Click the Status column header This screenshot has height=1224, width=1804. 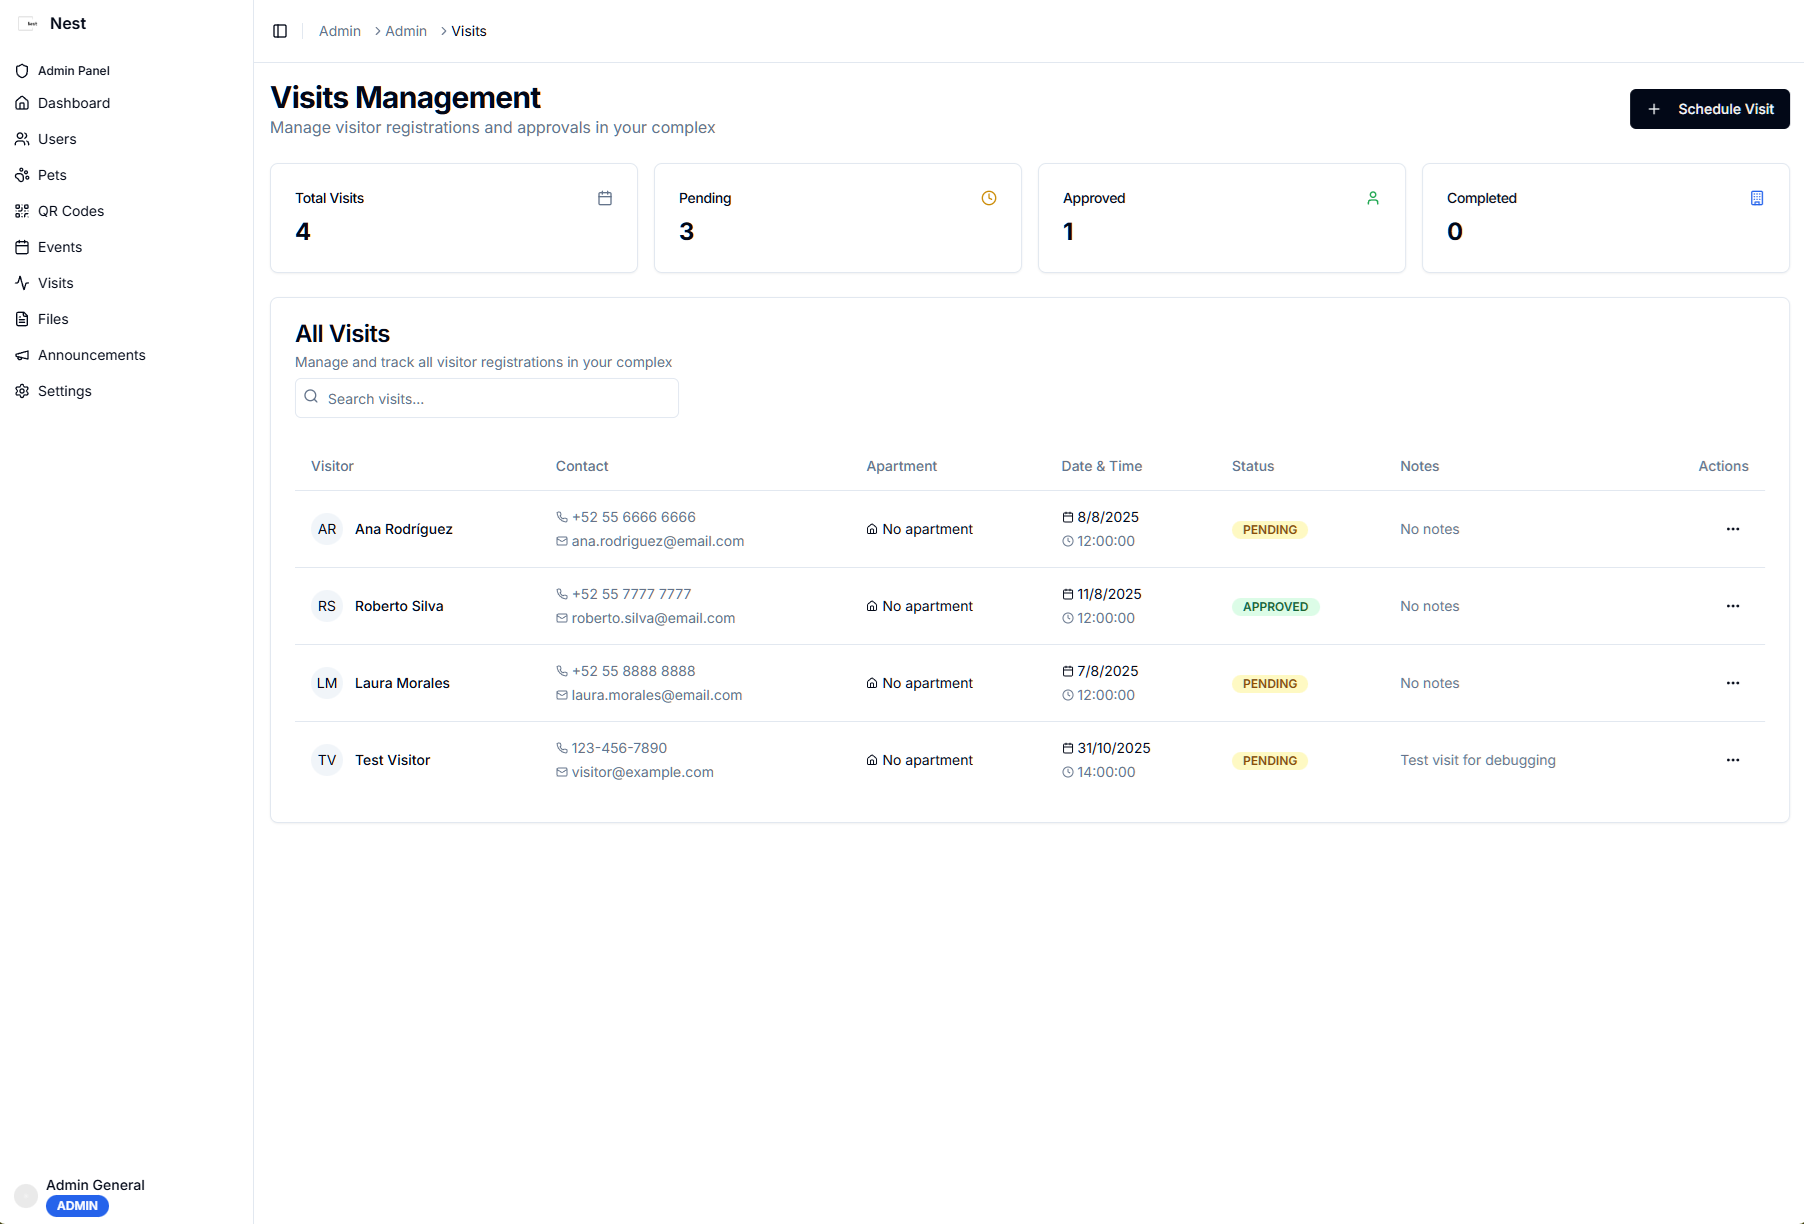pos(1253,466)
